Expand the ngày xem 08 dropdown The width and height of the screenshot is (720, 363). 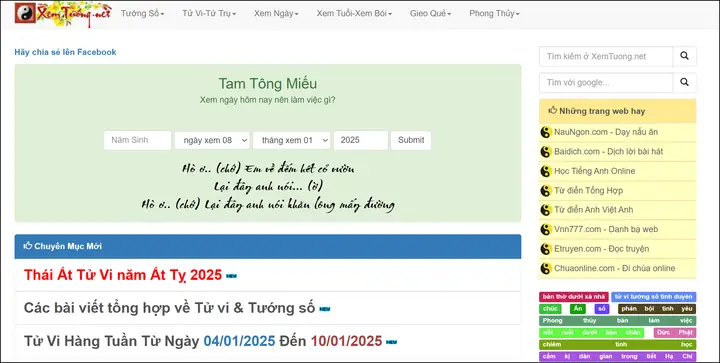[212, 140]
